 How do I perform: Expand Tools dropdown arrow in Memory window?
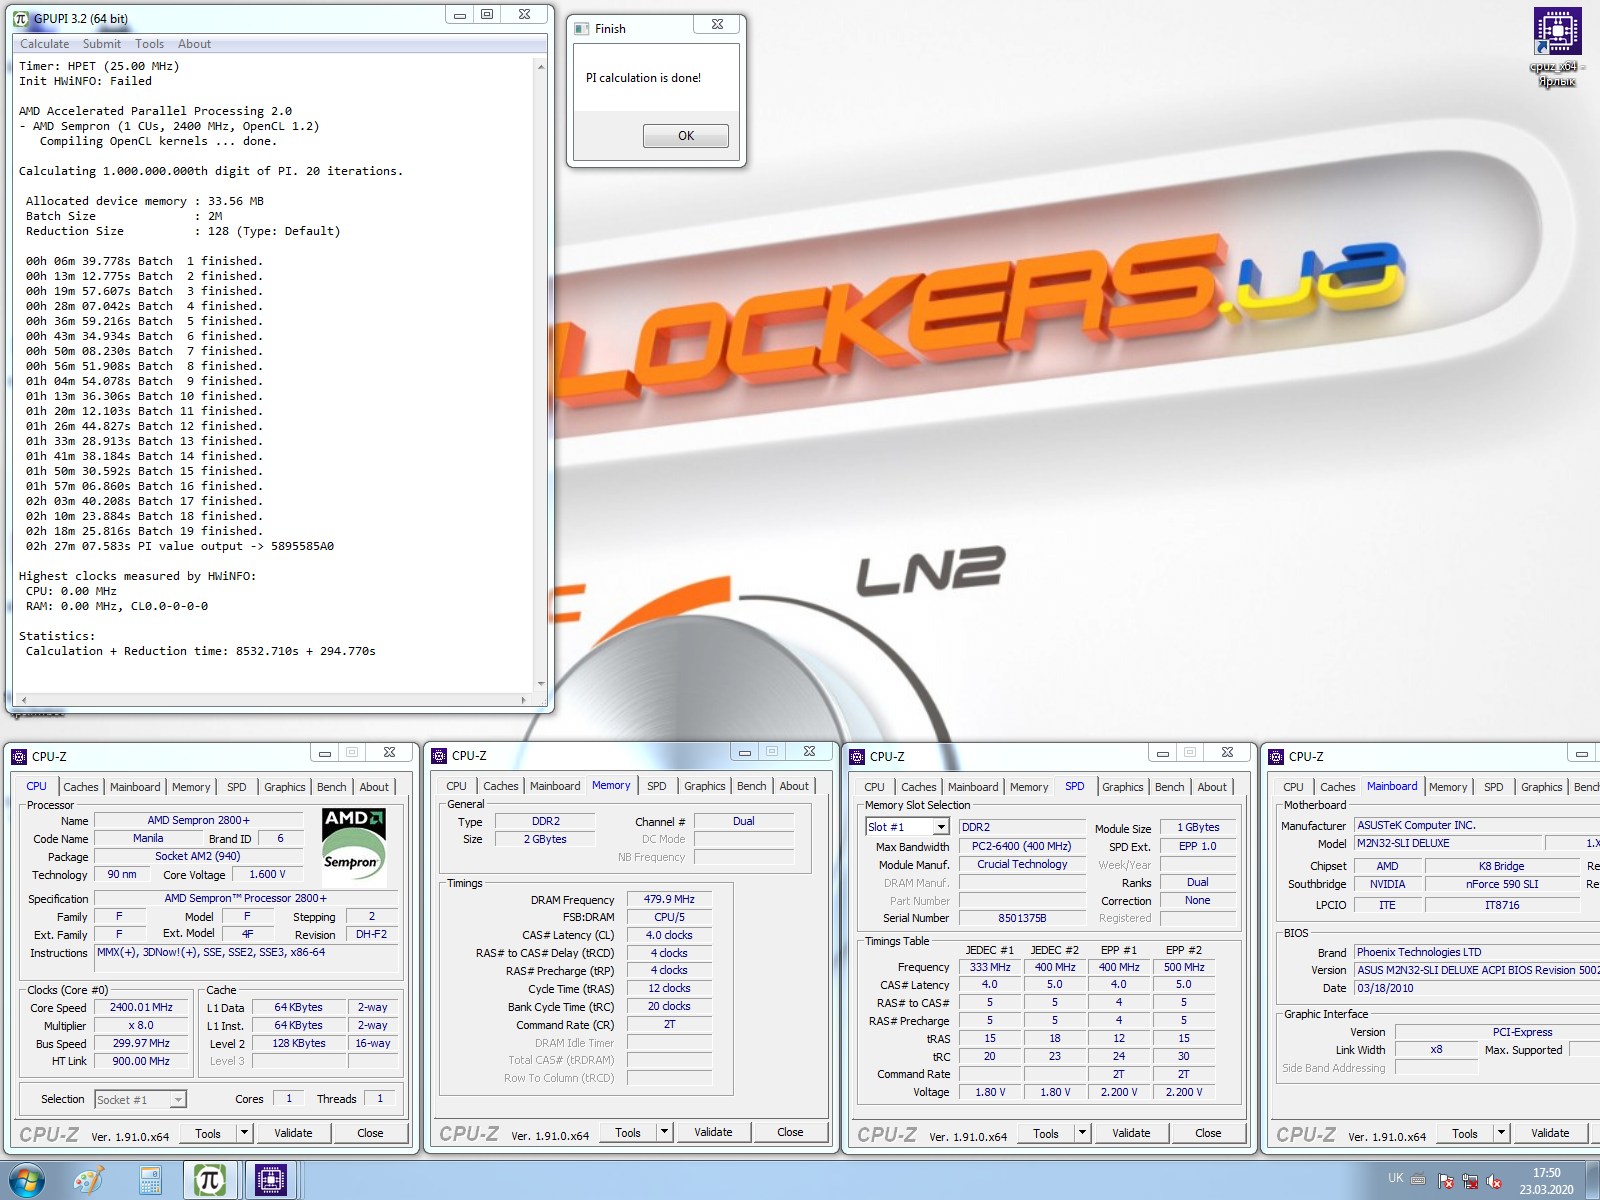pyautogui.click(x=664, y=1132)
